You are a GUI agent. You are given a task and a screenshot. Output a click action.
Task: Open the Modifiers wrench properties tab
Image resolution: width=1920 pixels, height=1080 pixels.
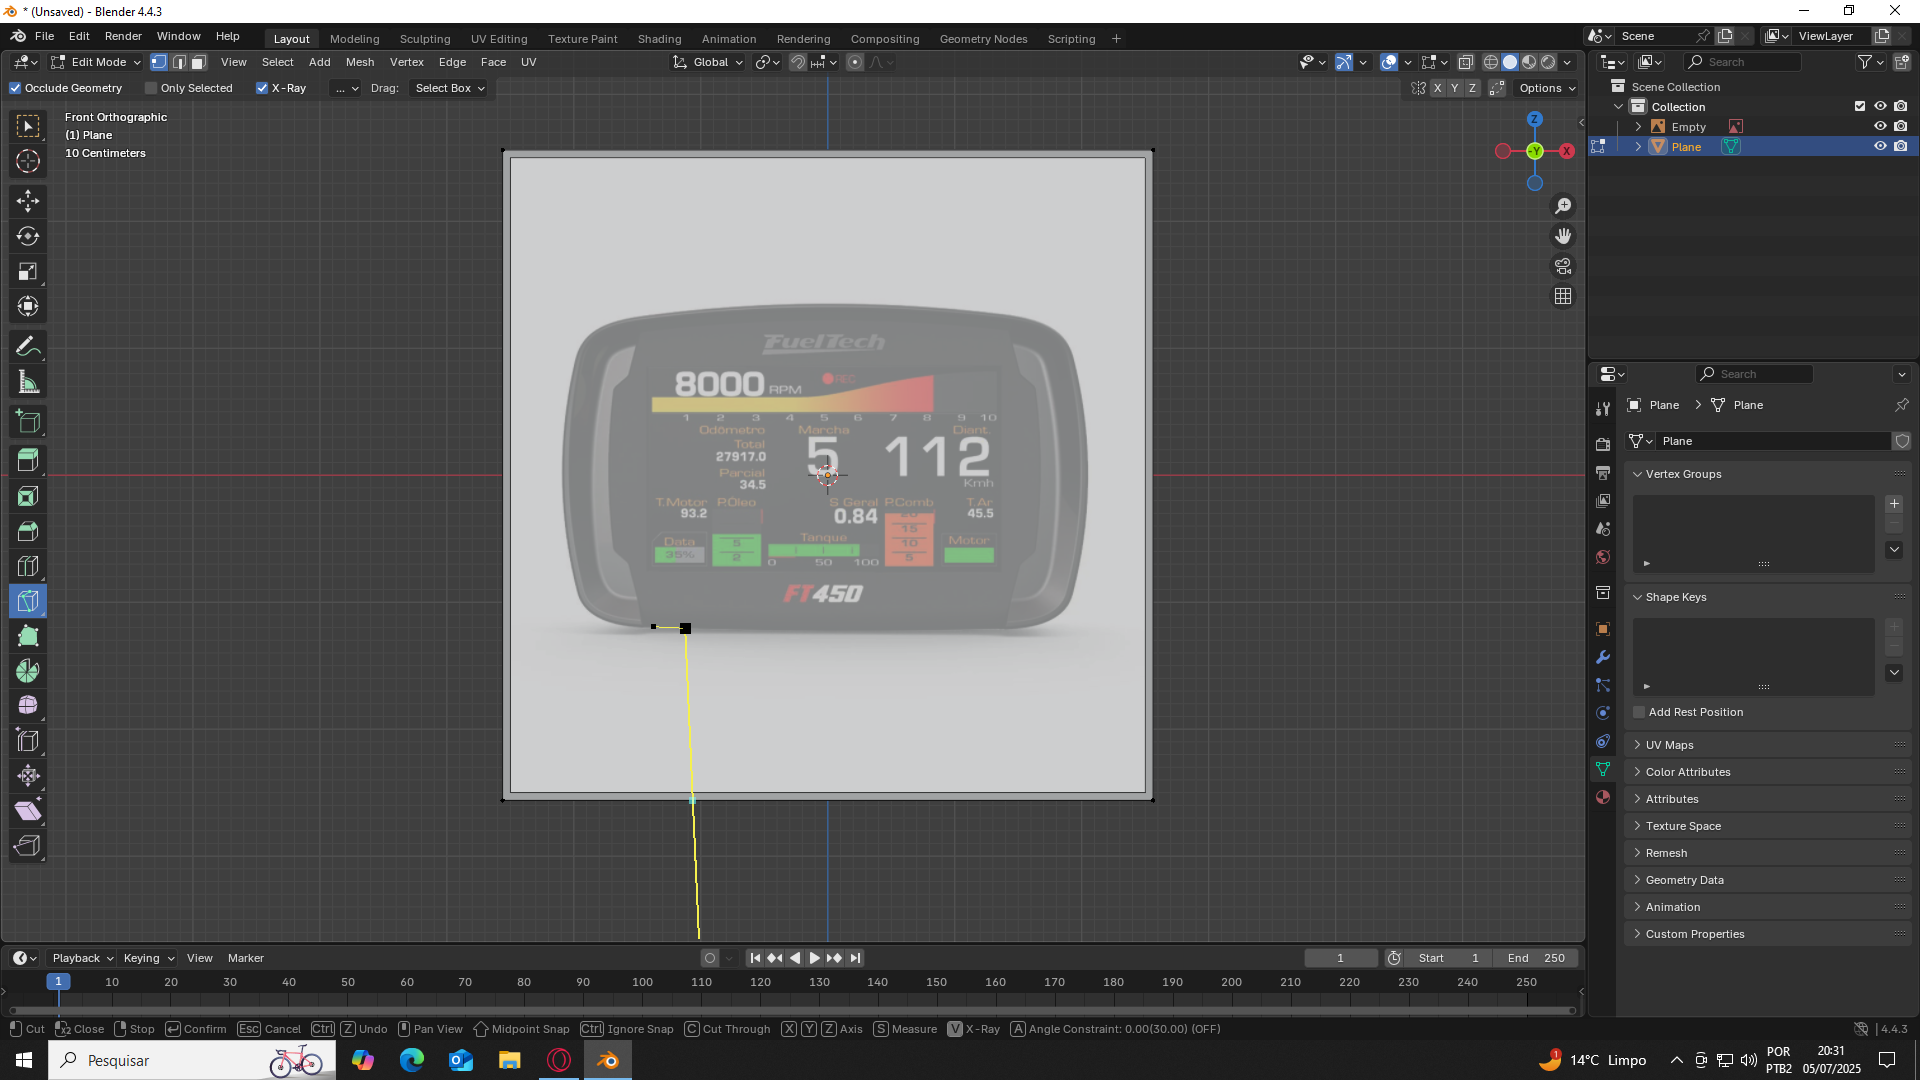tap(1603, 657)
